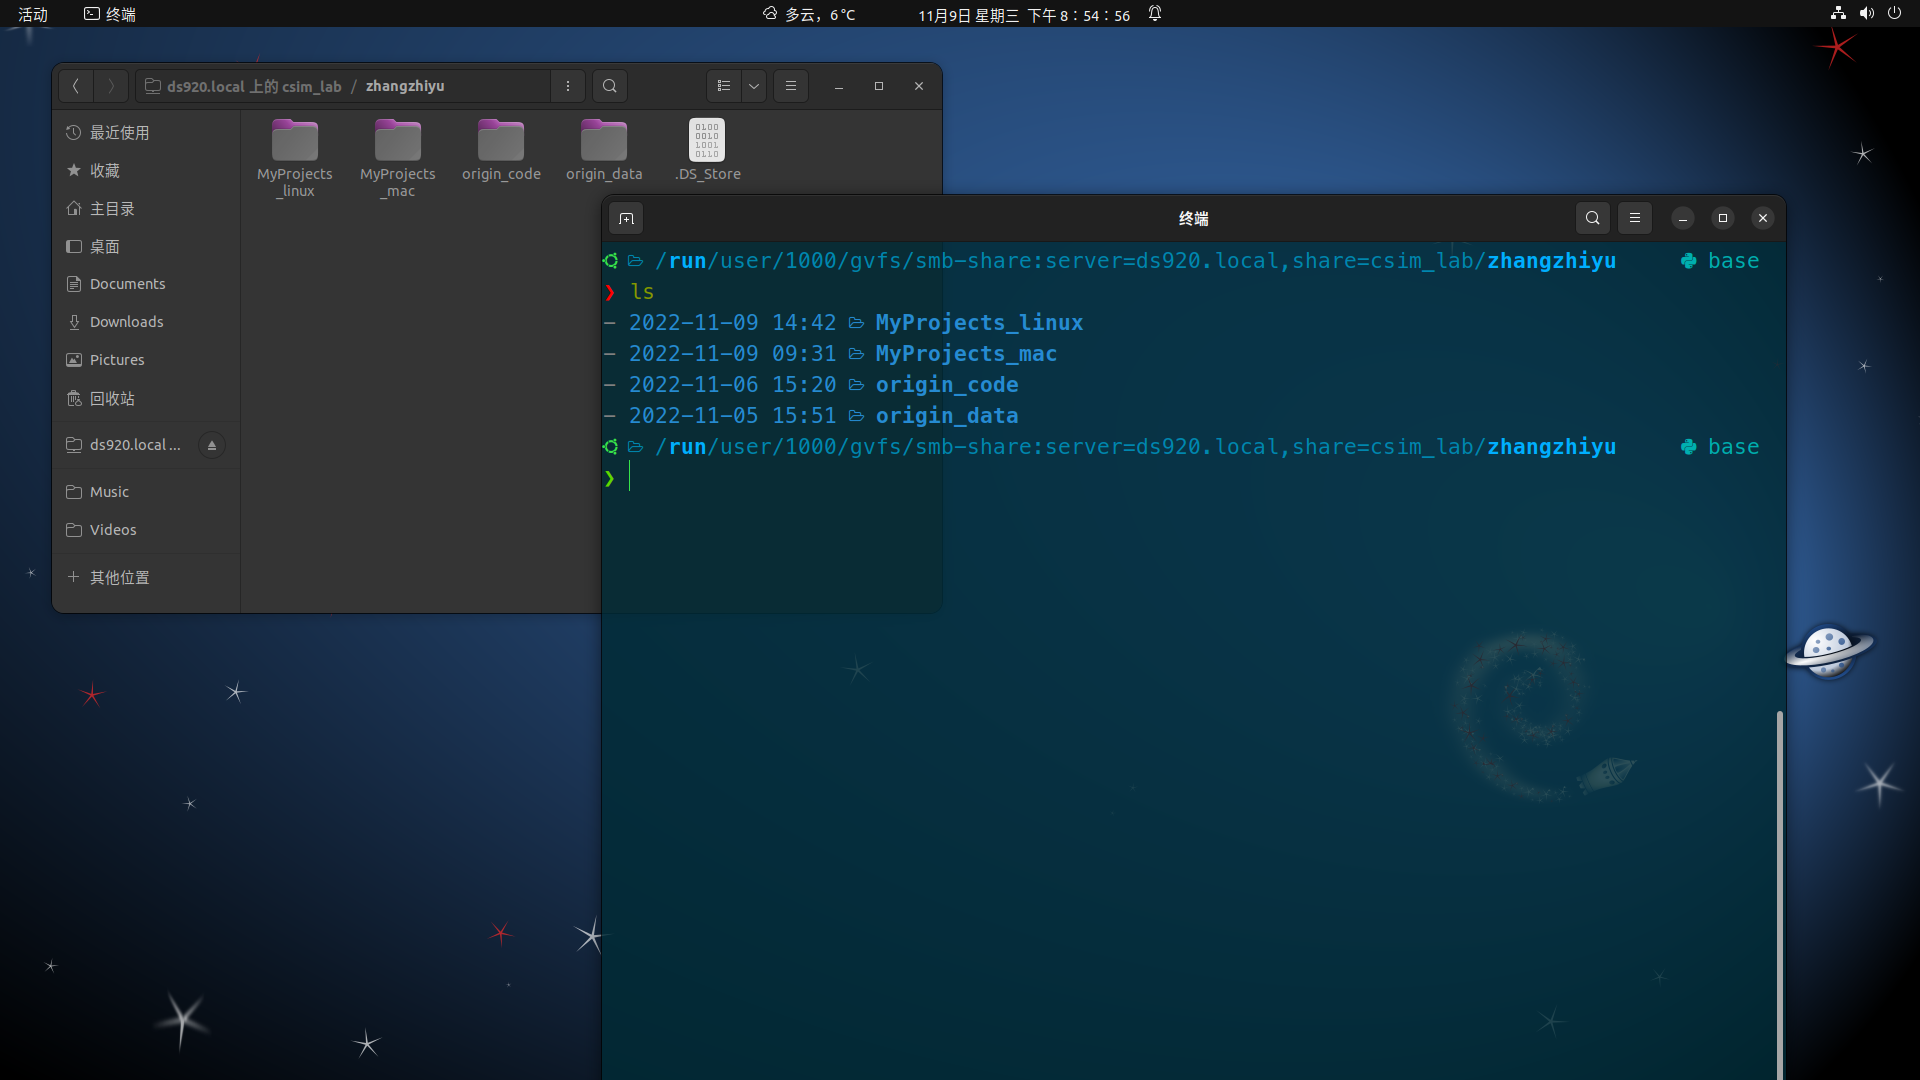Select the .DS_Store file icon

click(707, 142)
